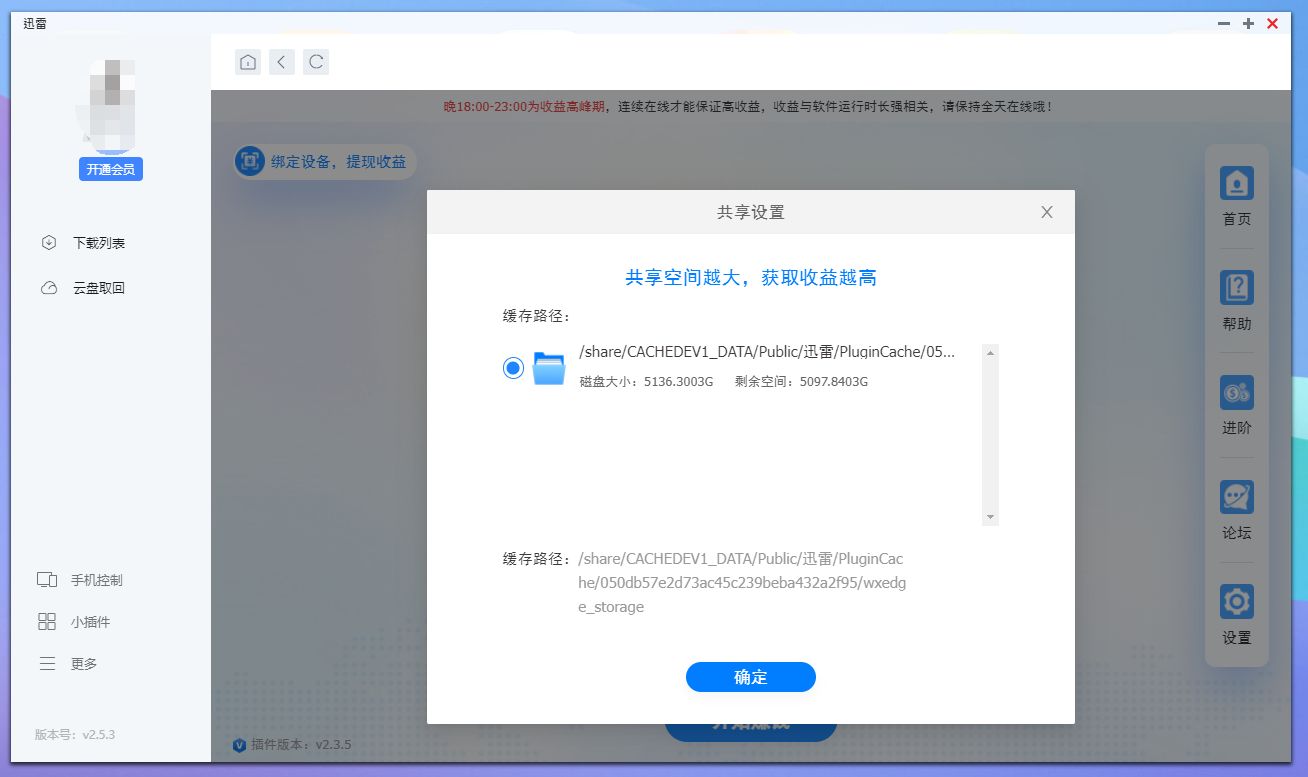Click the scan icon beside 绑定设备
The image size is (1308, 777).
pyautogui.click(x=249, y=161)
